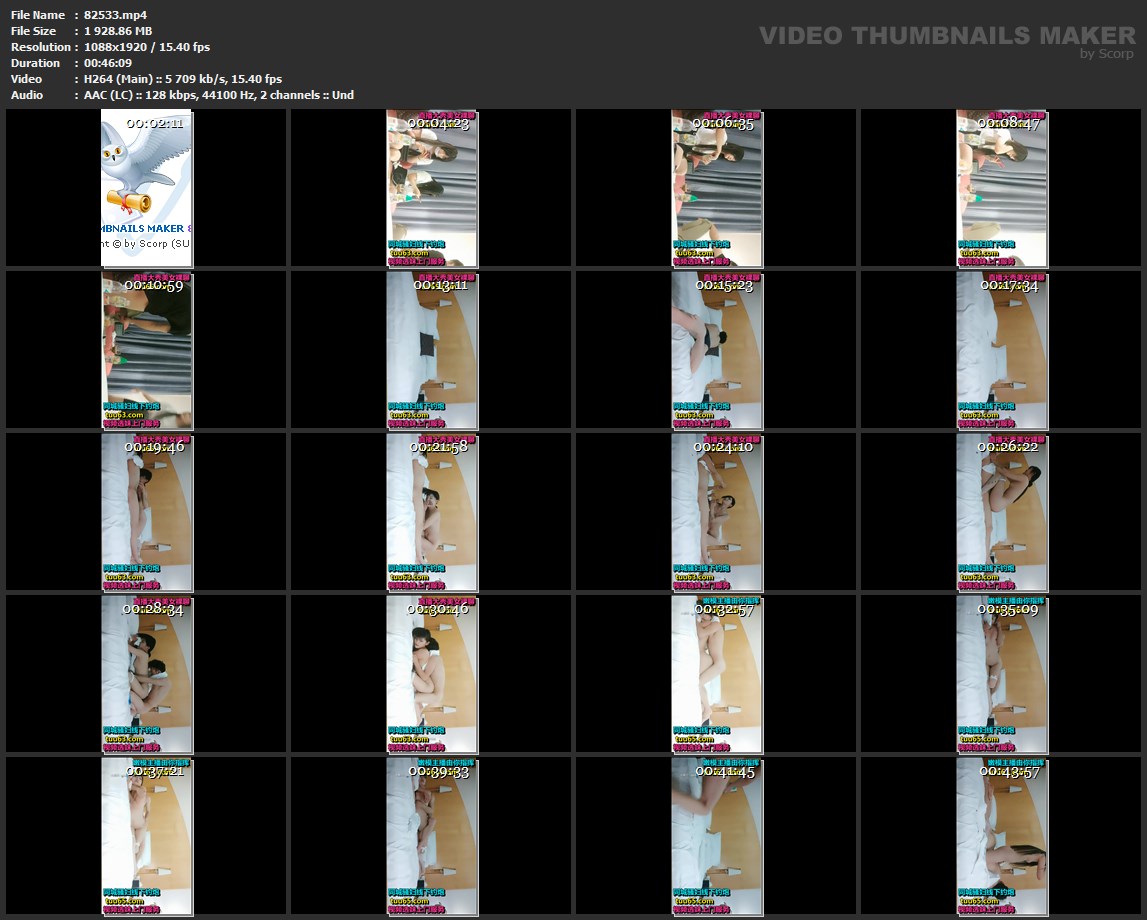
Task: Select the last thumbnail at 00:43:57
Action: [x=1002, y=836]
